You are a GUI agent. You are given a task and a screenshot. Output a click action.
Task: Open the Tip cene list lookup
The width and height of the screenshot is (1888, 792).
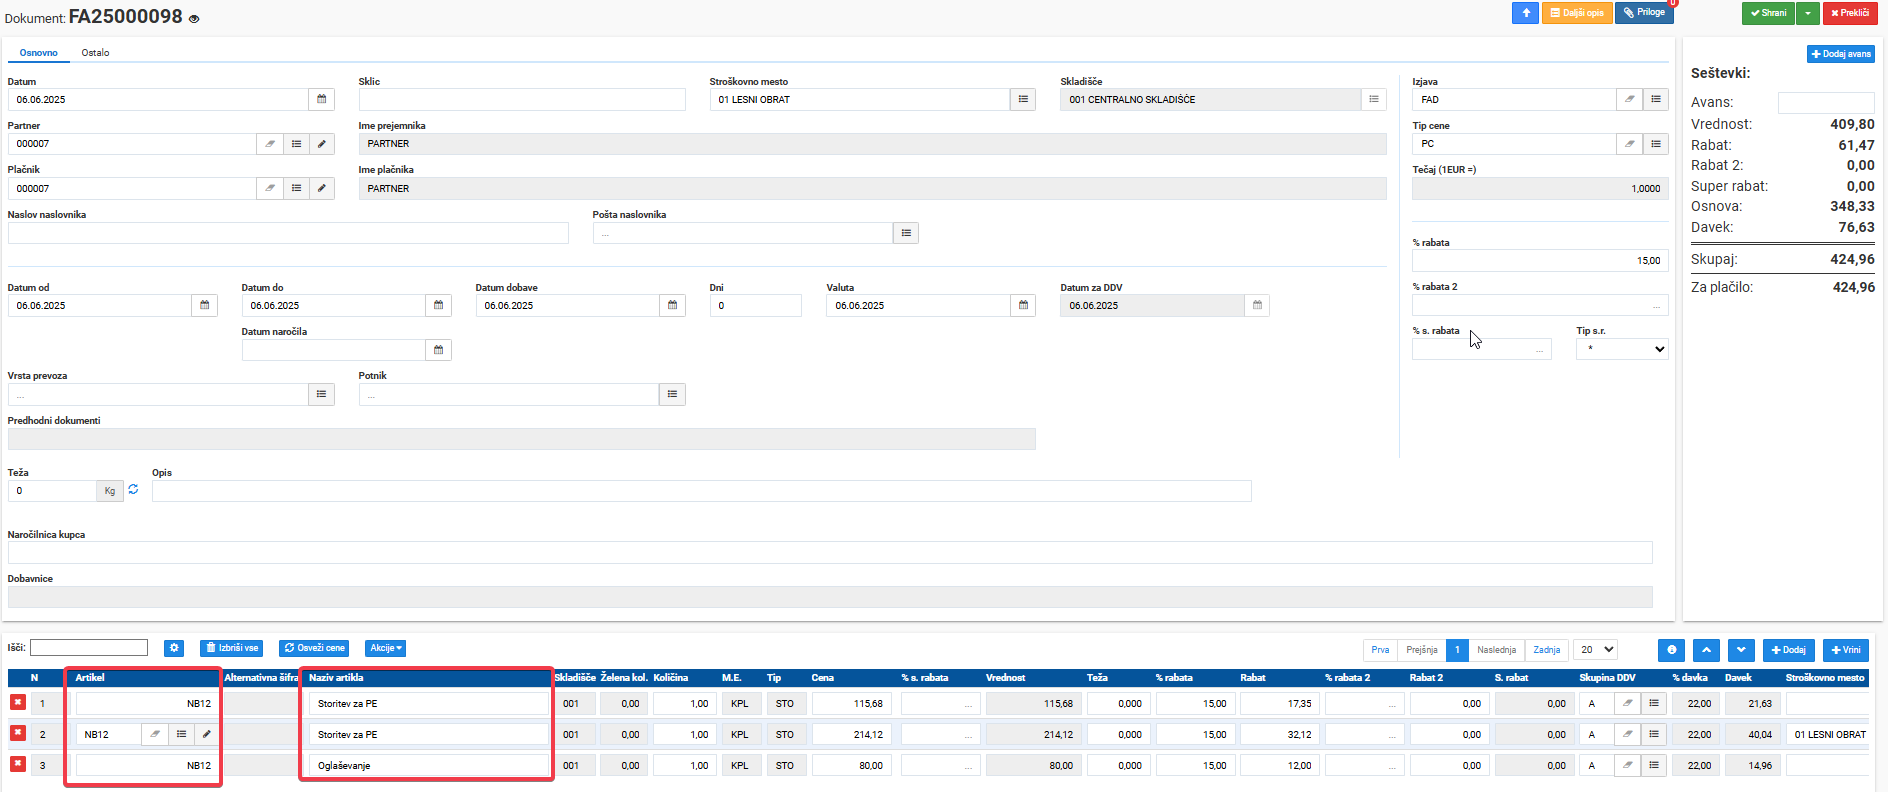1655,144
